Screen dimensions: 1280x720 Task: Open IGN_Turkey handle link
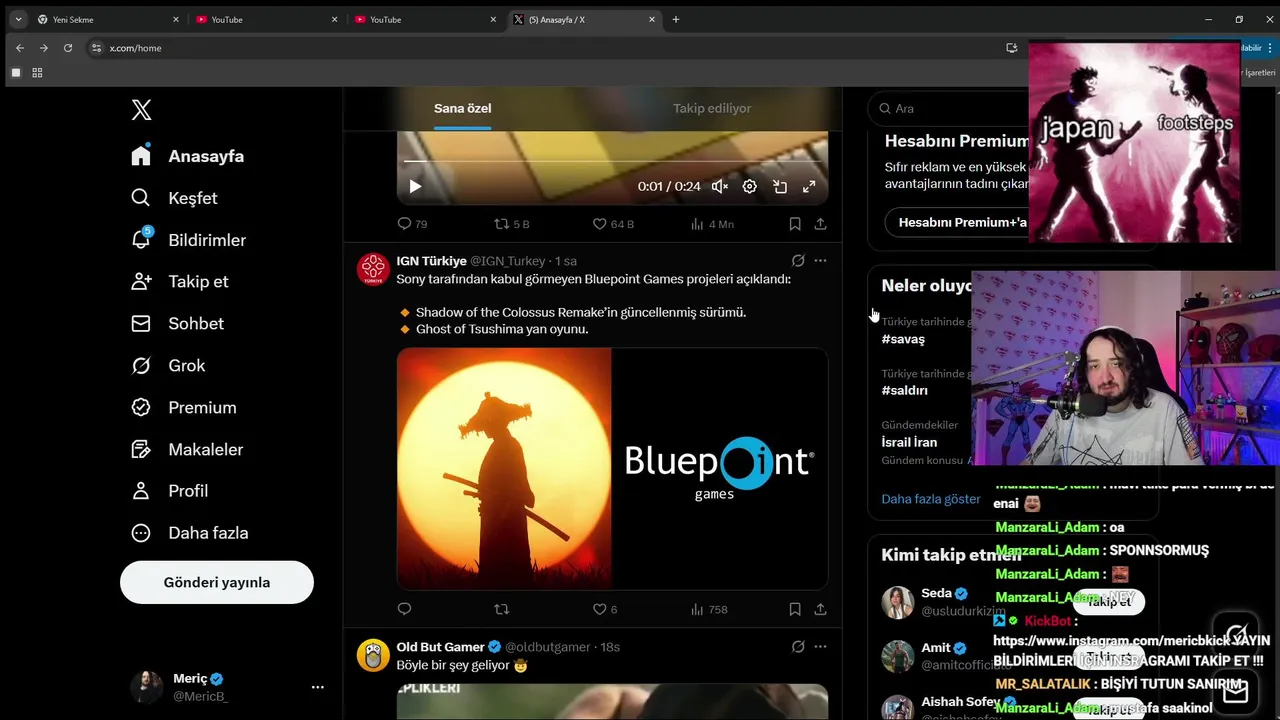click(508, 261)
